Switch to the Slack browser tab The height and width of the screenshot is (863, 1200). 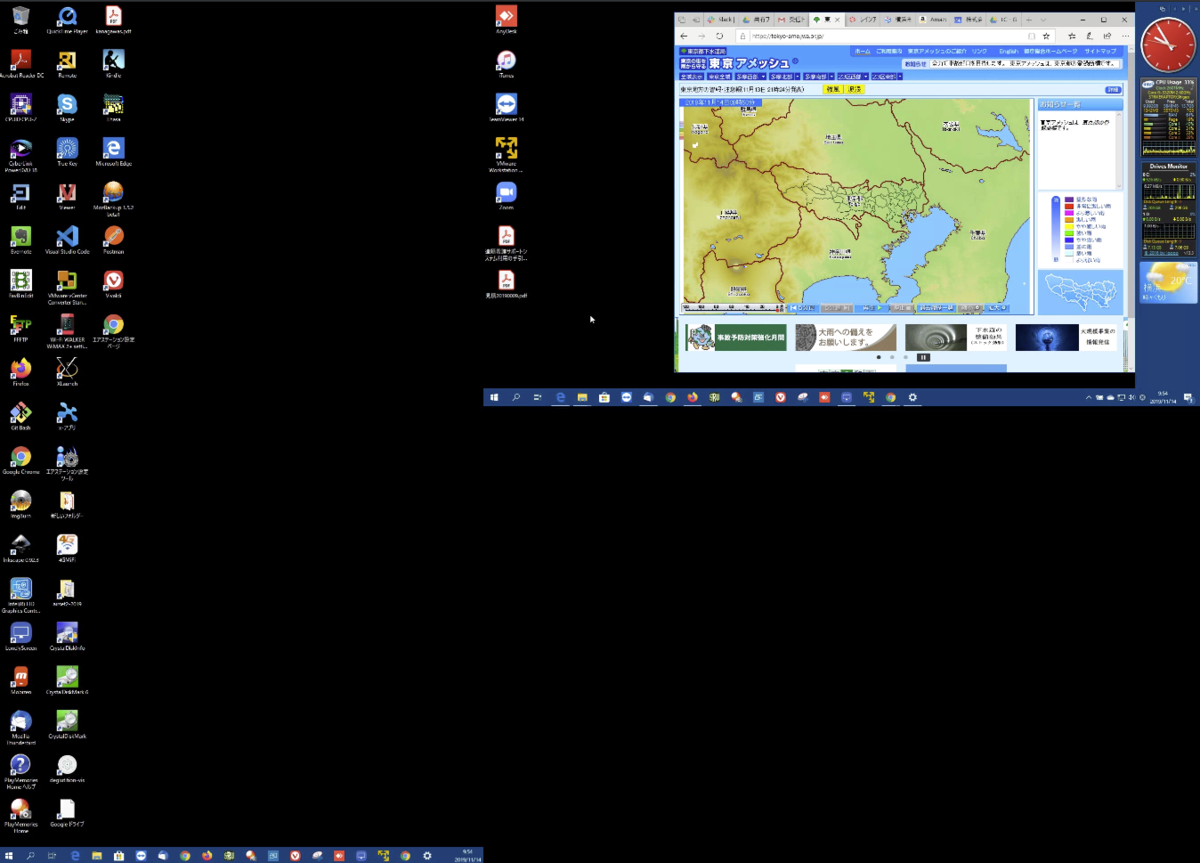(721, 20)
